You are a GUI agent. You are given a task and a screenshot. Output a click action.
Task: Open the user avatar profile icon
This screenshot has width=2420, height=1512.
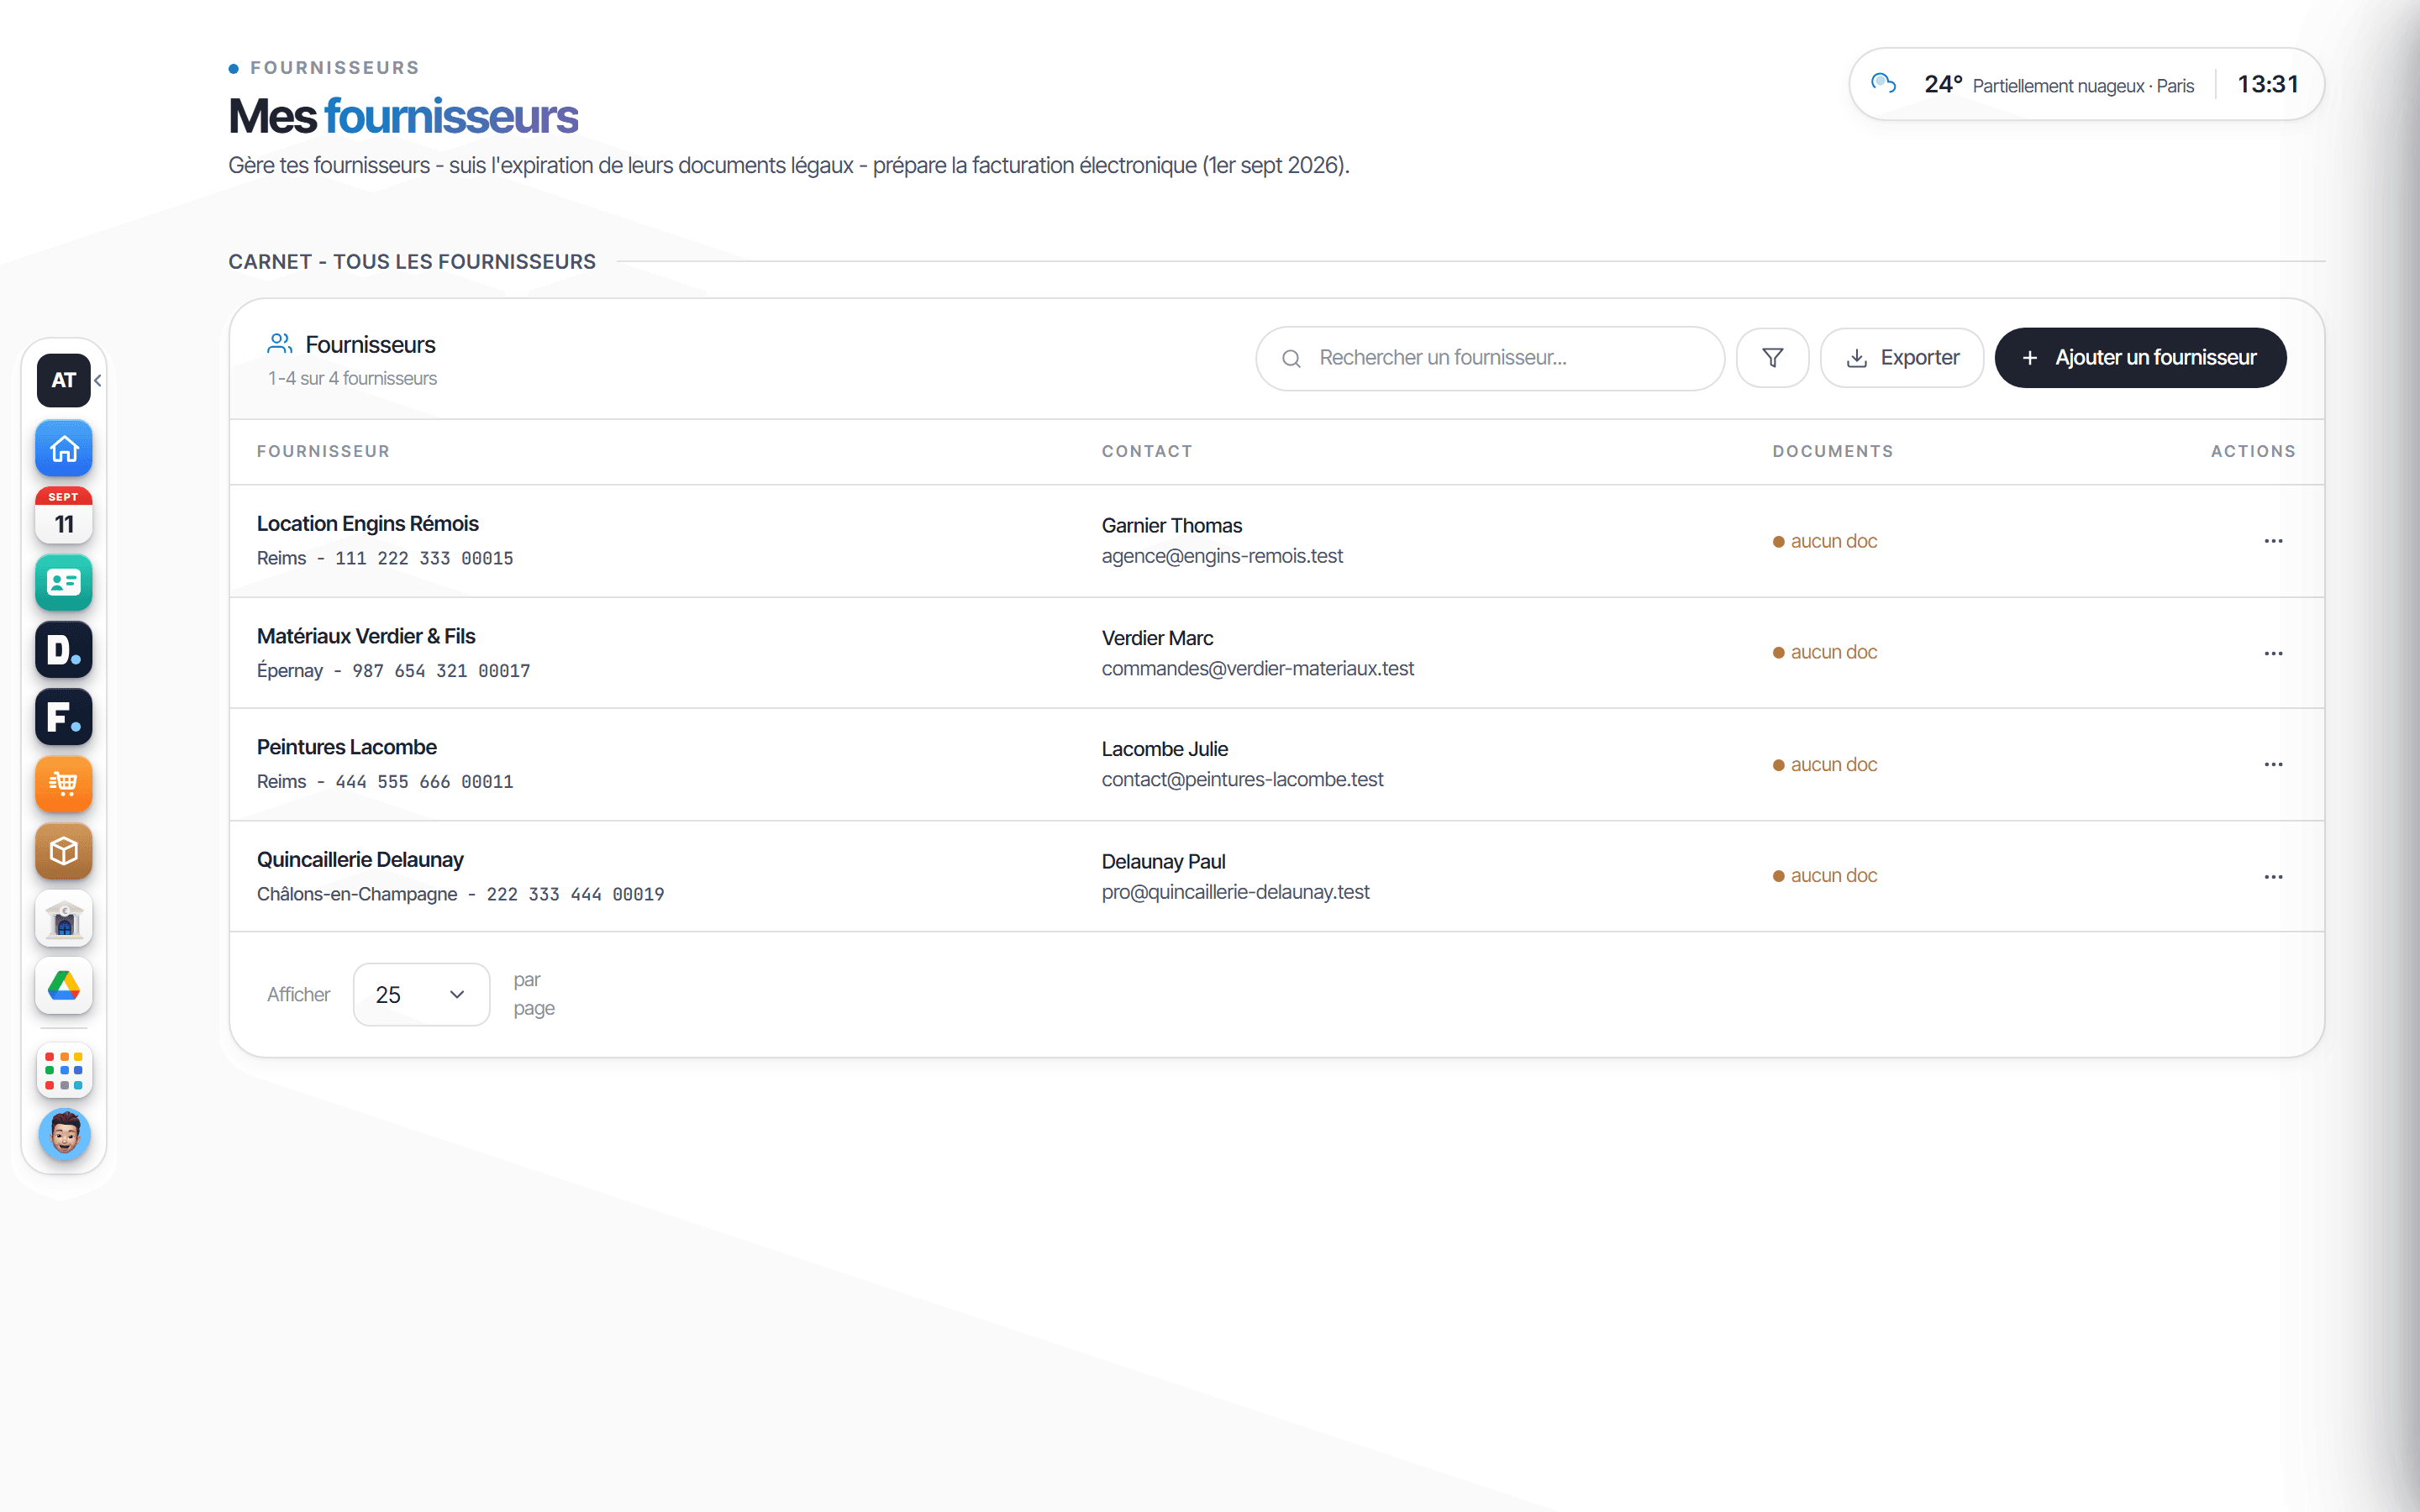[x=64, y=1134]
